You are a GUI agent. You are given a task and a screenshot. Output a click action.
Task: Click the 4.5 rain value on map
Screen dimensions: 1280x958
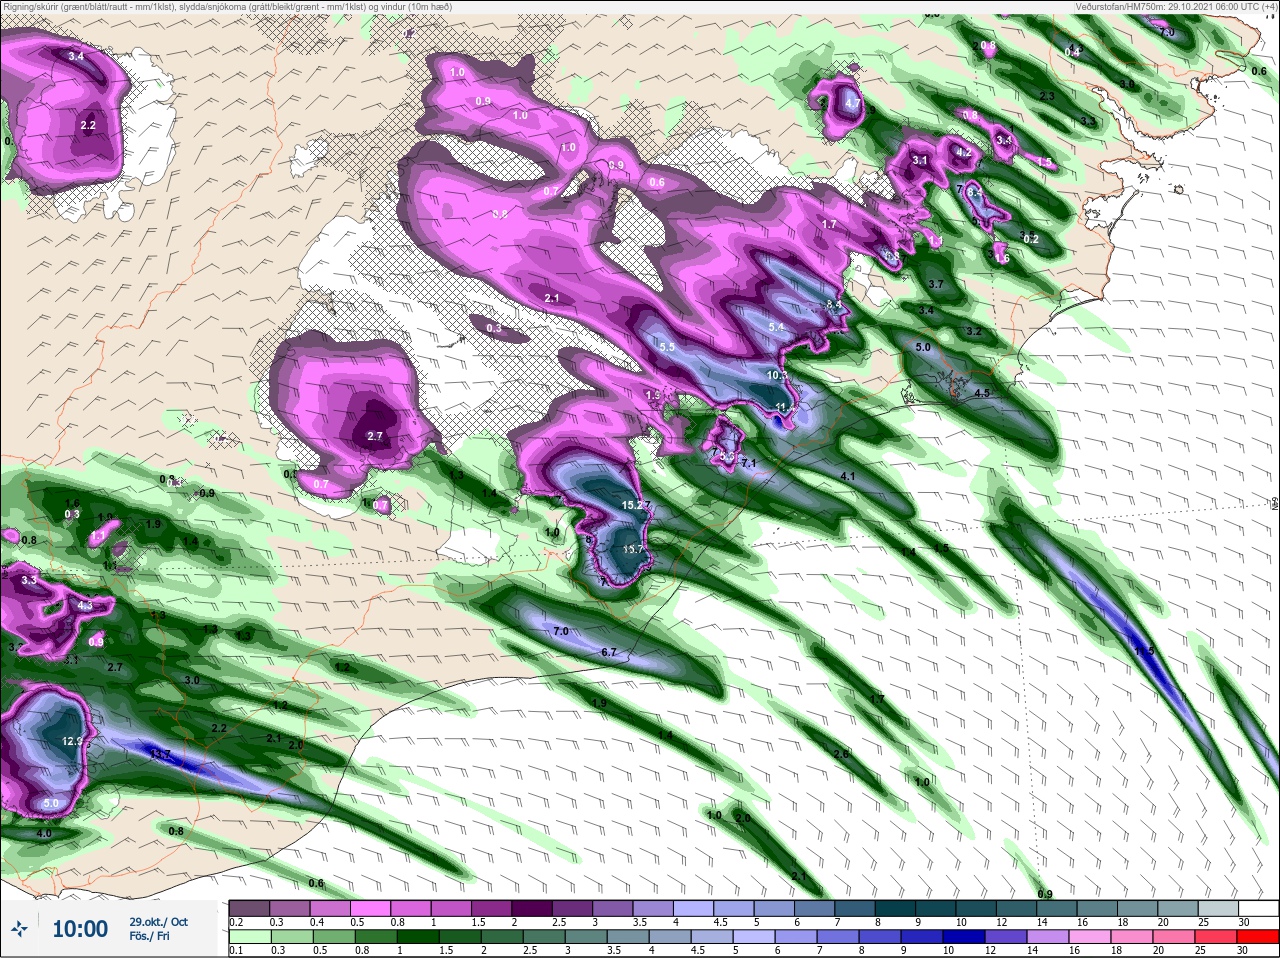pyautogui.click(x=982, y=393)
